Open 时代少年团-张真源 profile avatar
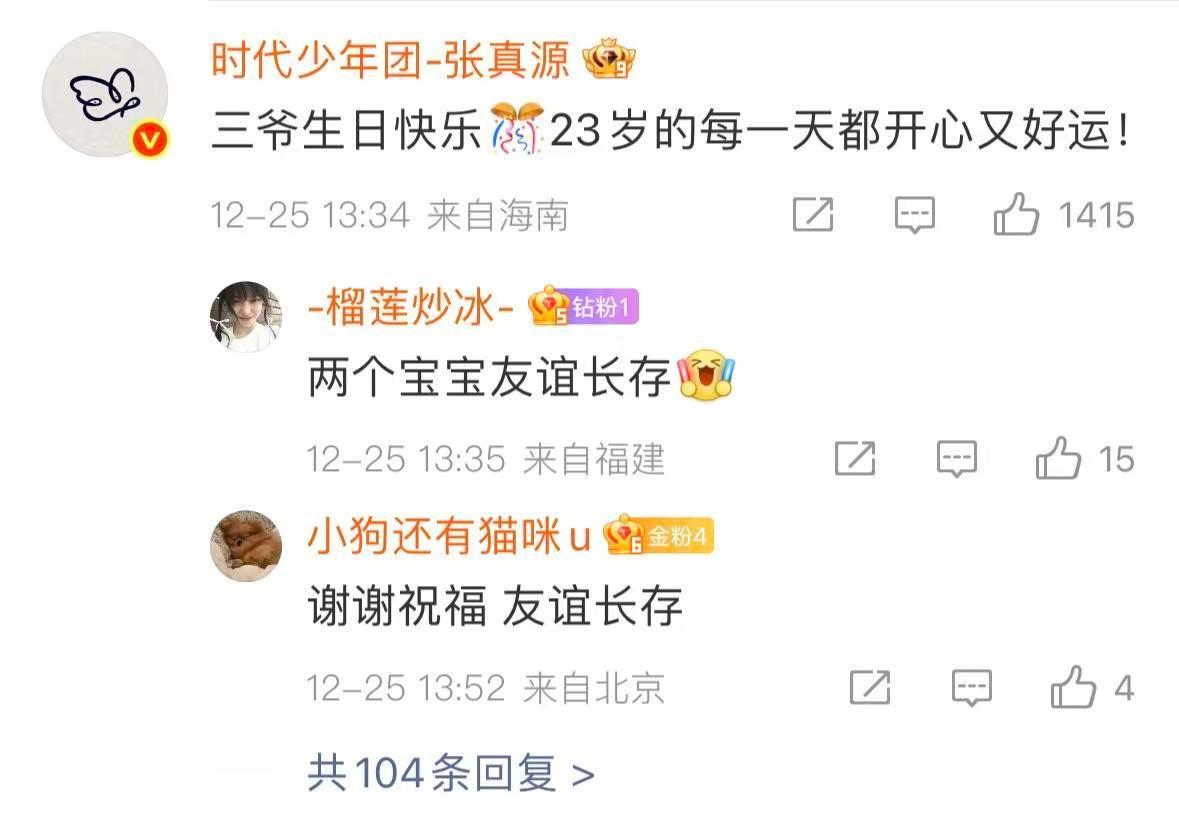1179x816 pixels. (105, 94)
